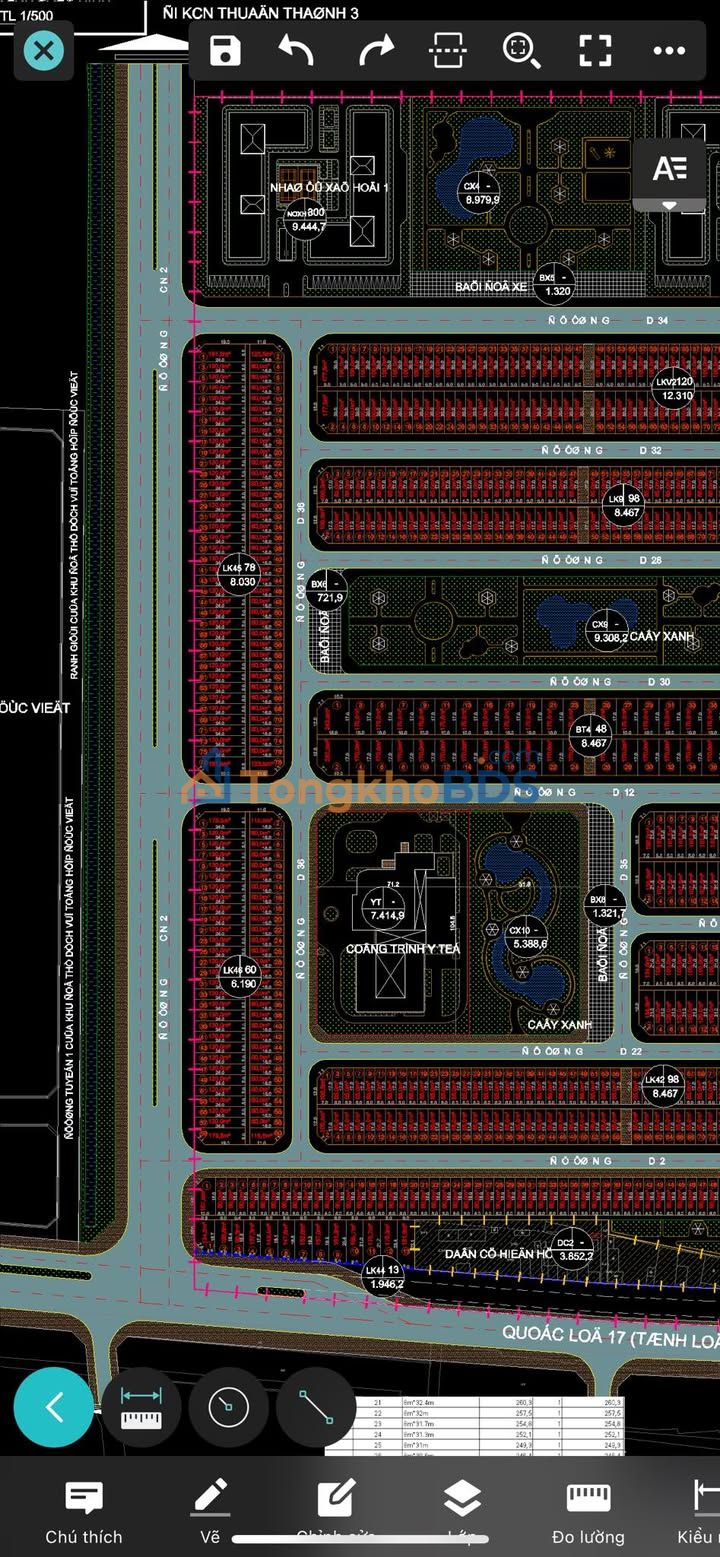Tap the LK42 98 block label
This screenshot has height=1557, width=720.
coord(664,1086)
